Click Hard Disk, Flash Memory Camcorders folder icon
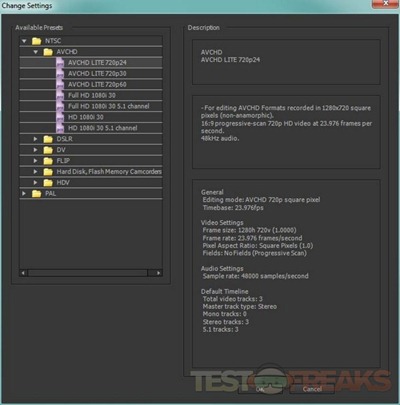The width and height of the screenshot is (400, 405). [48, 172]
